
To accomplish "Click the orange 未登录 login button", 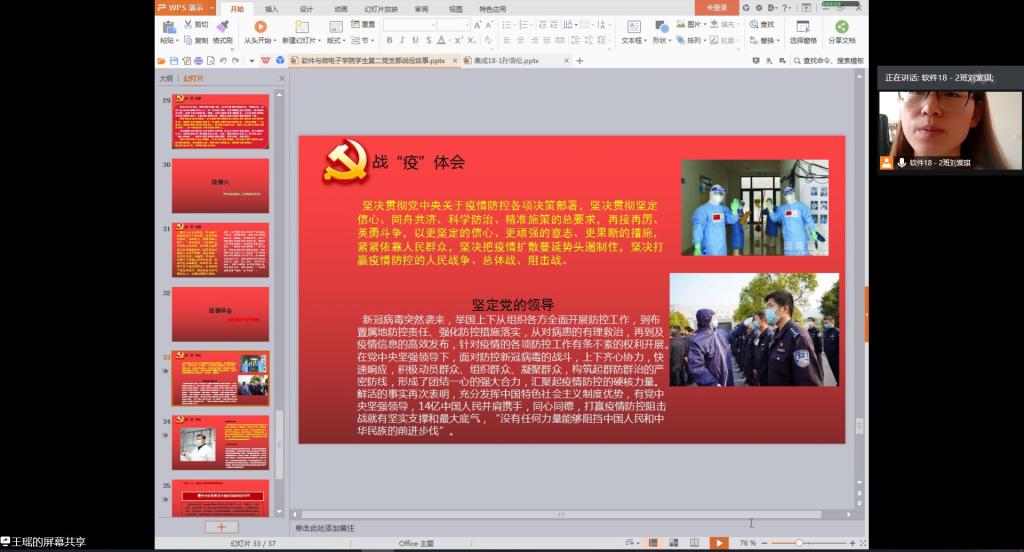I will tap(717, 8).
